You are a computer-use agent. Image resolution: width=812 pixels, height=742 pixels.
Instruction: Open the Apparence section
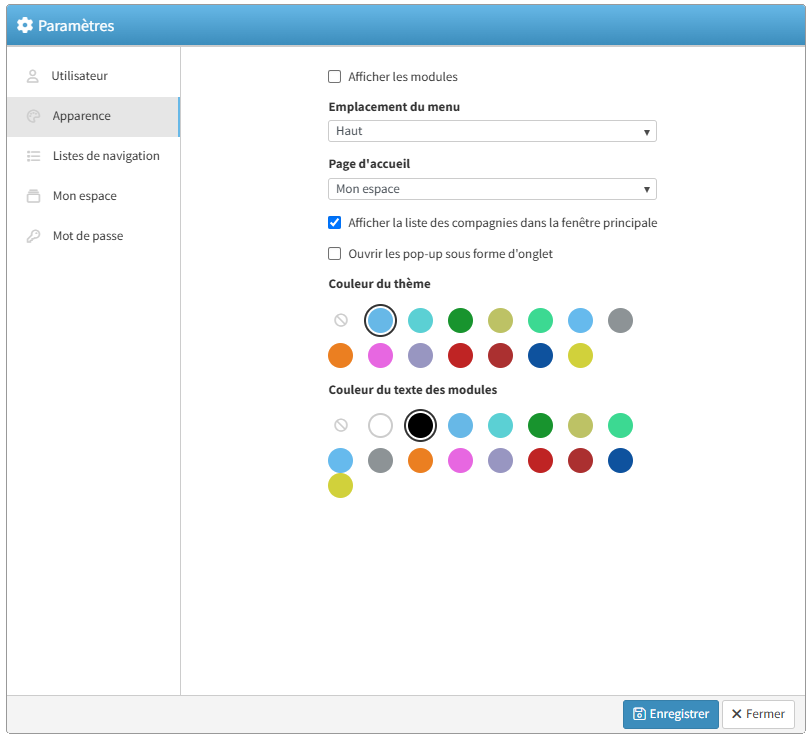click(x=94, y=116)
